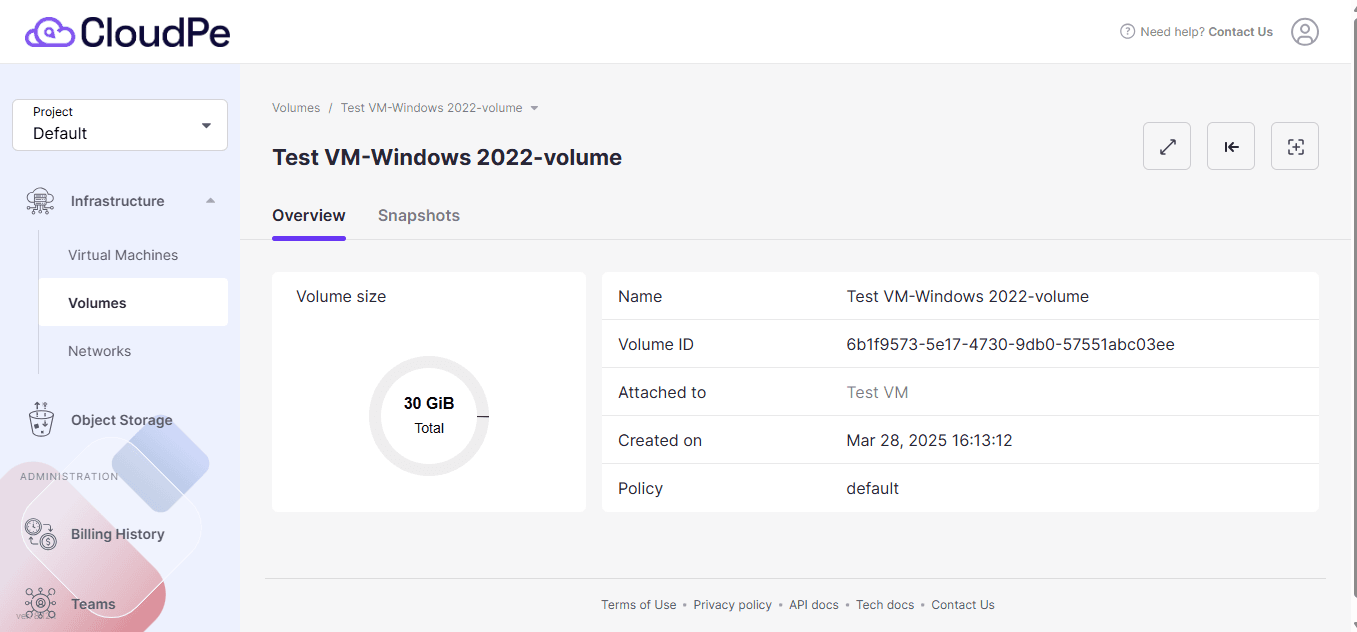Select the Overview tab

pos(309,215)
